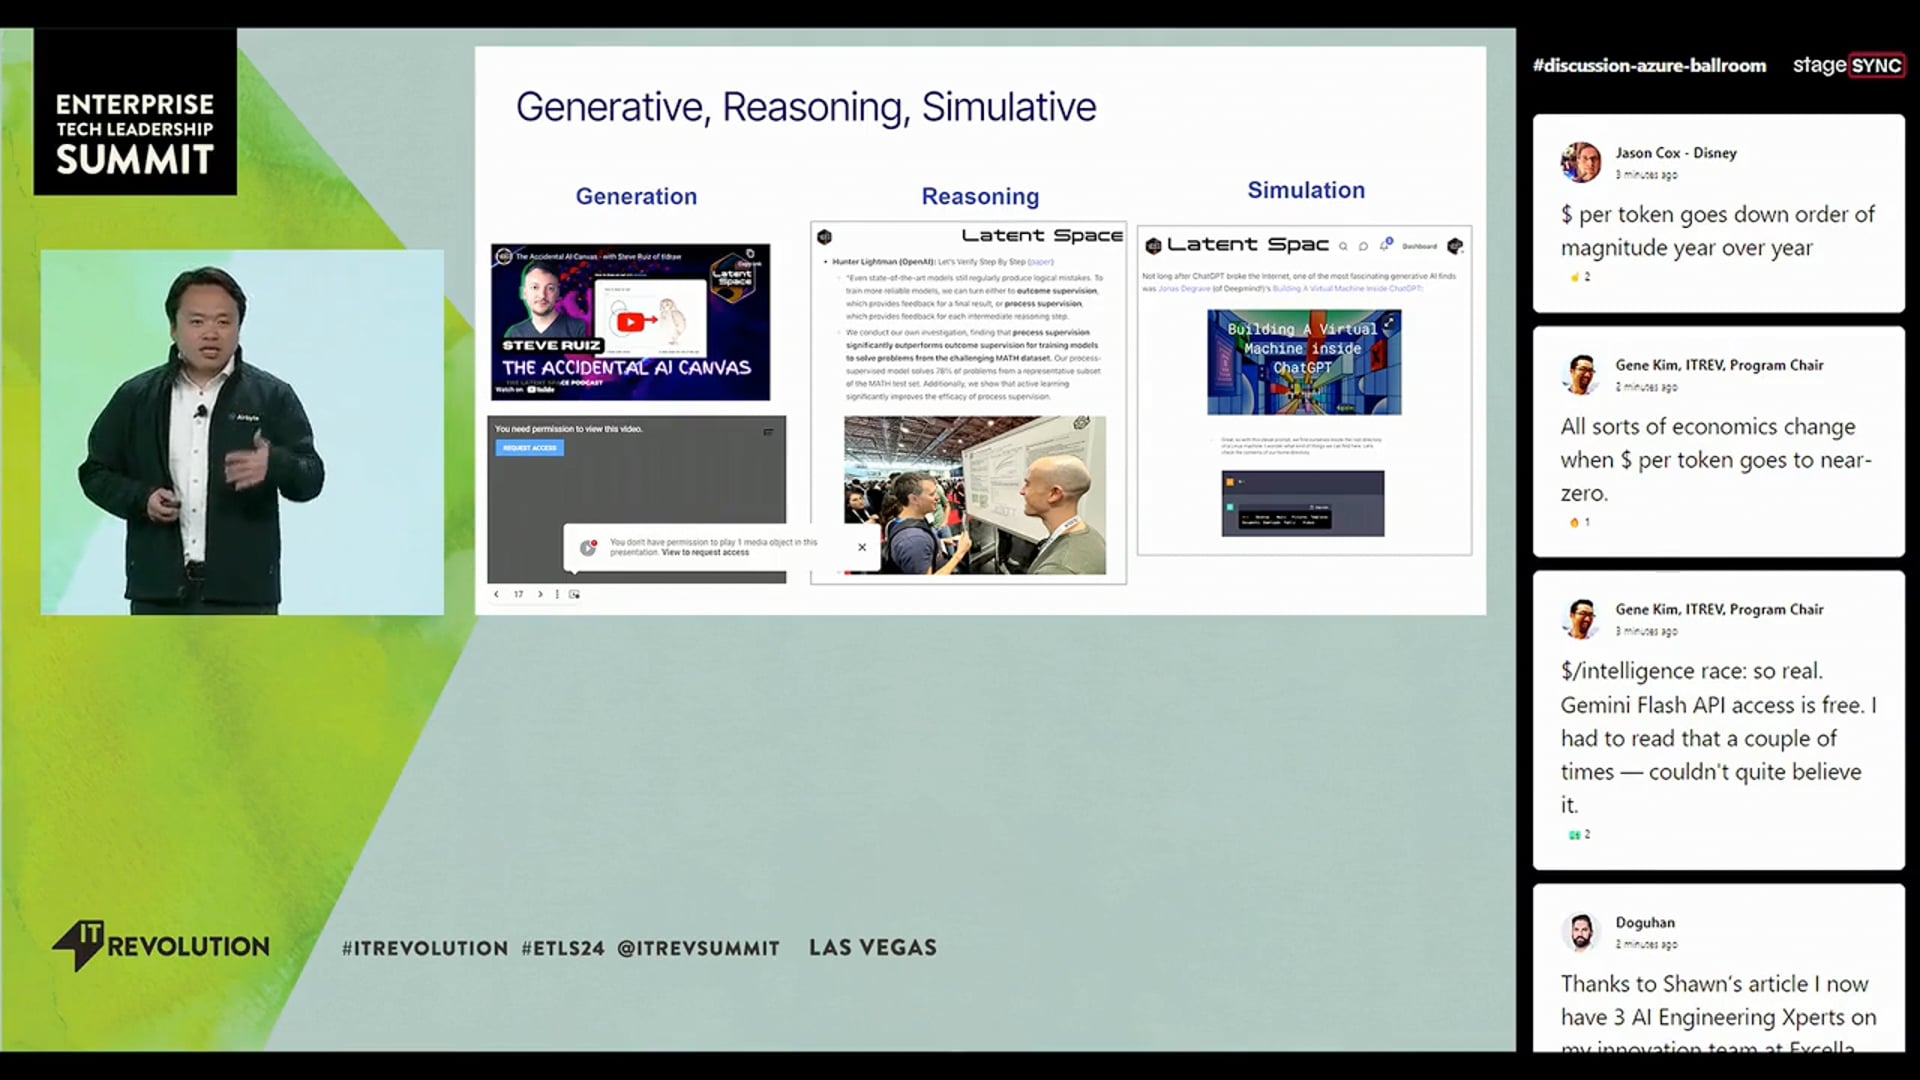The width and height of the screenshot is (1920, 1080).
Task: Click the stageSYNC logo
Action: (1848, 66)
